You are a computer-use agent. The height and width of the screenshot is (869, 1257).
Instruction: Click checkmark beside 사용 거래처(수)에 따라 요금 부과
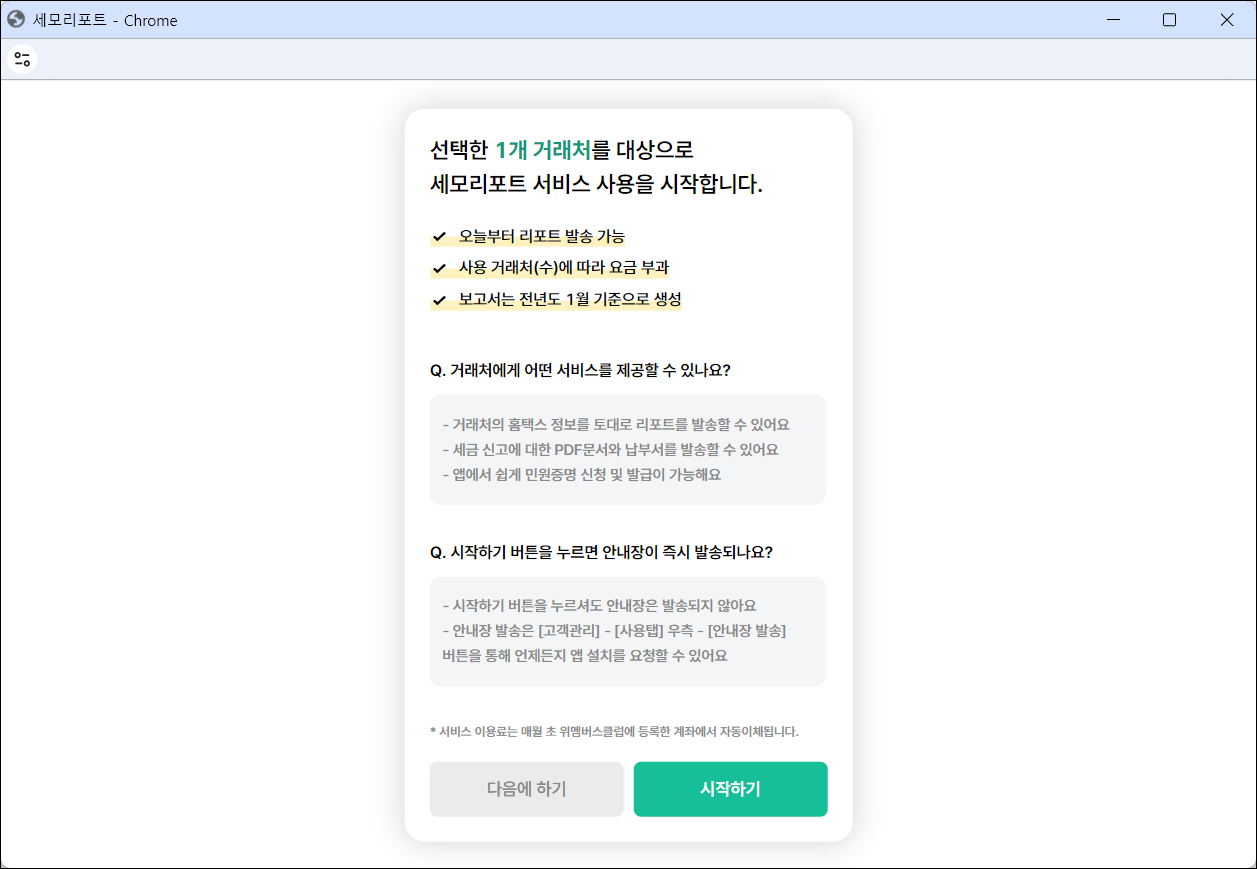click(439, 269)
